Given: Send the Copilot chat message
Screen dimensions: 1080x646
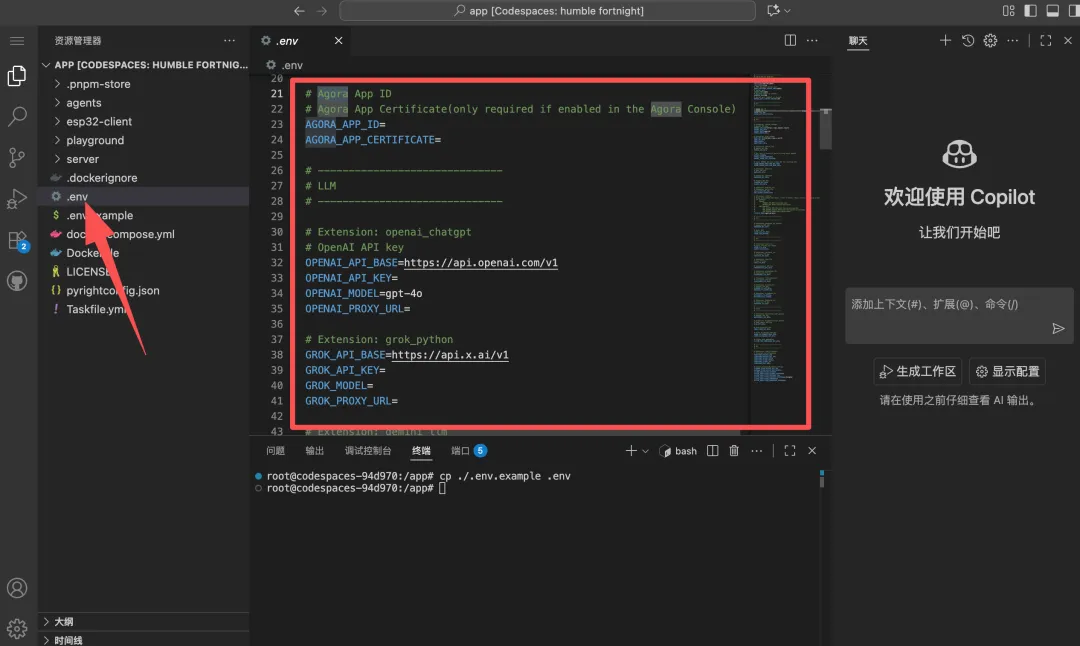Looking at the screenshot, I should [1058, 329].
